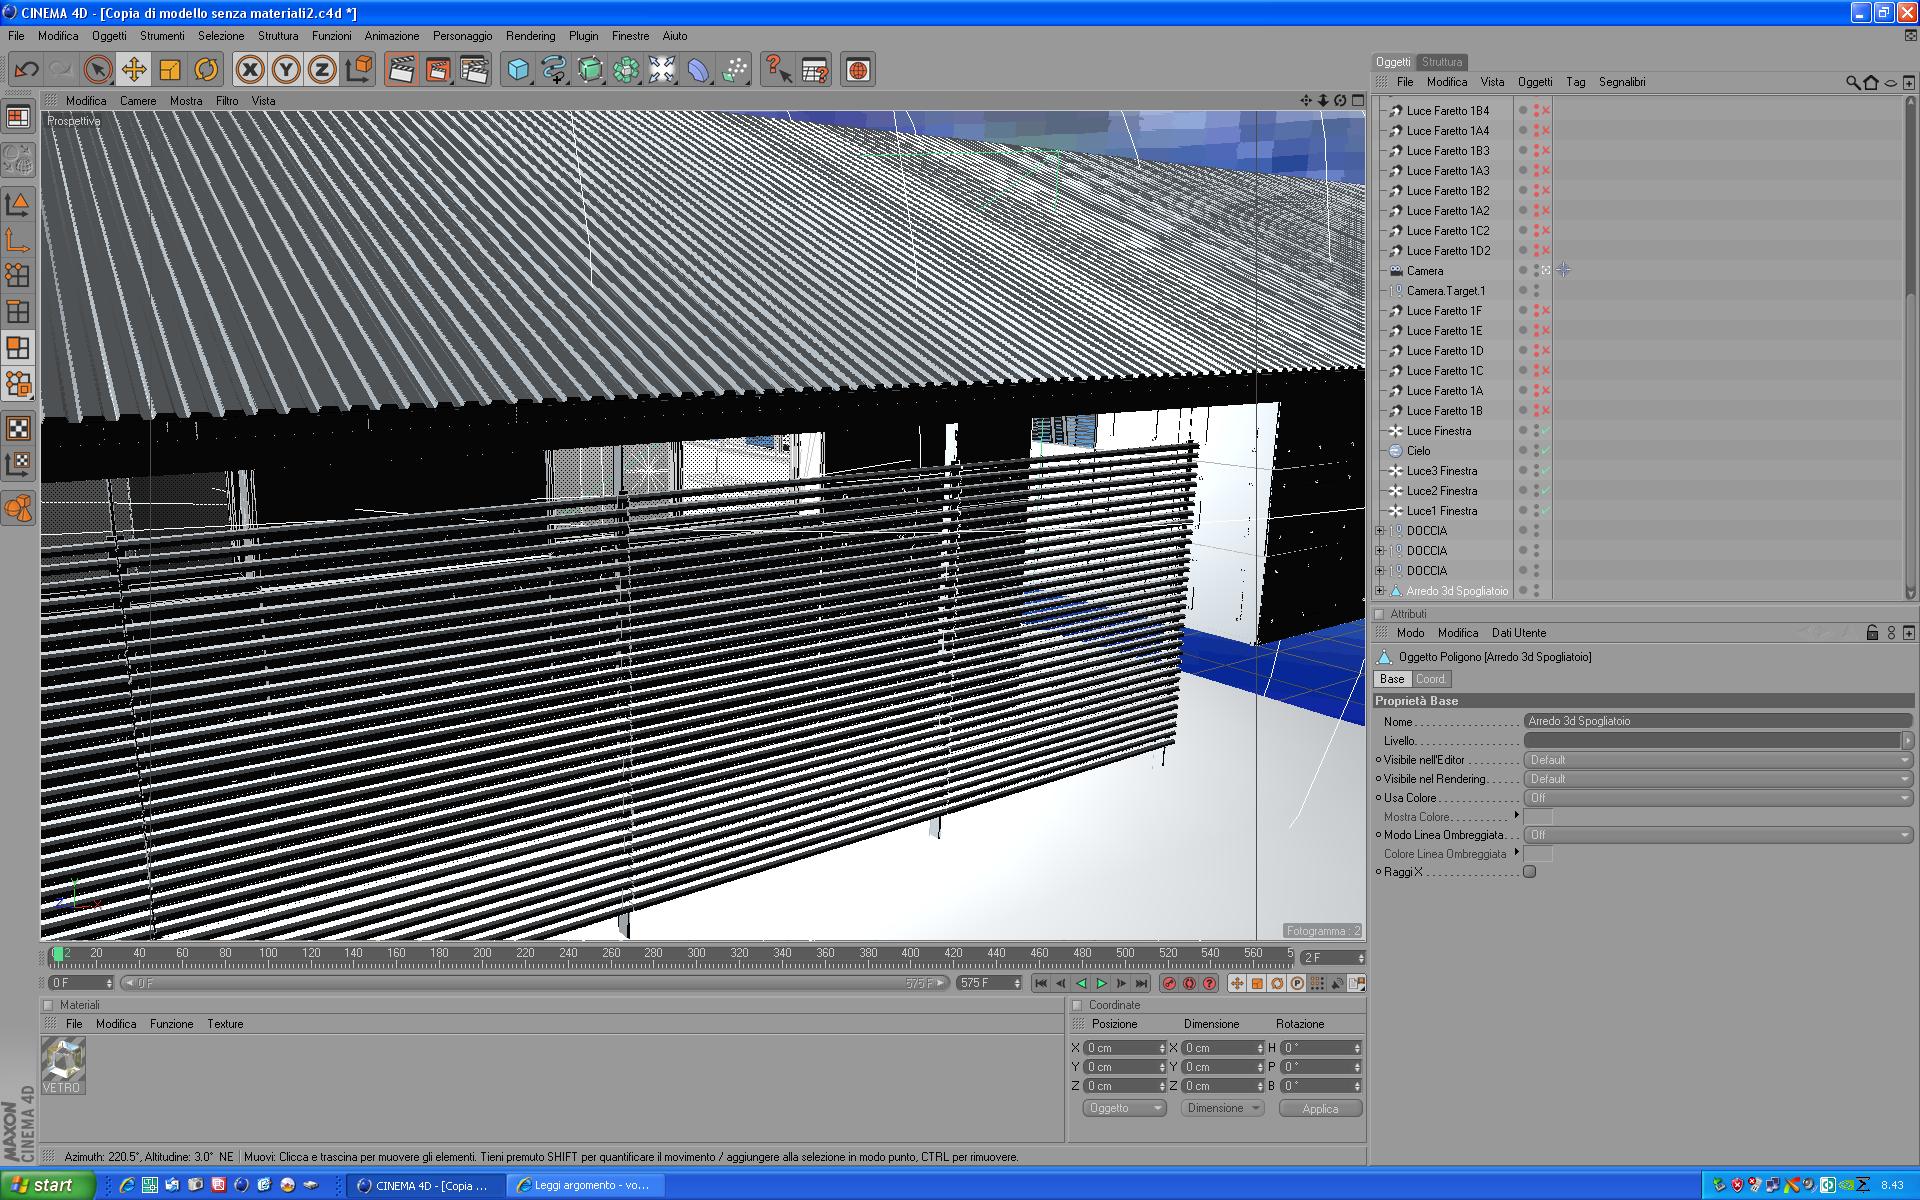The width and height of the screenshot is (1920, 1200).
Task: Click the Undo arrow icon
Action: point(27,70)
